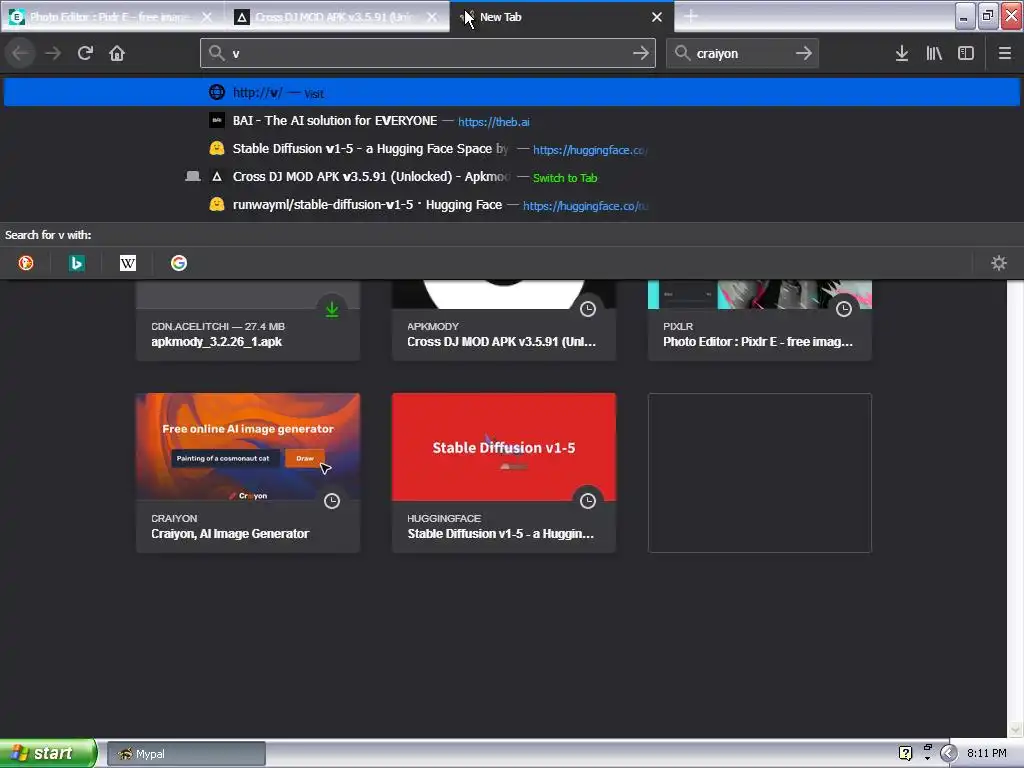Close the Photo Editor Pixlr E tab

point(207,17)
